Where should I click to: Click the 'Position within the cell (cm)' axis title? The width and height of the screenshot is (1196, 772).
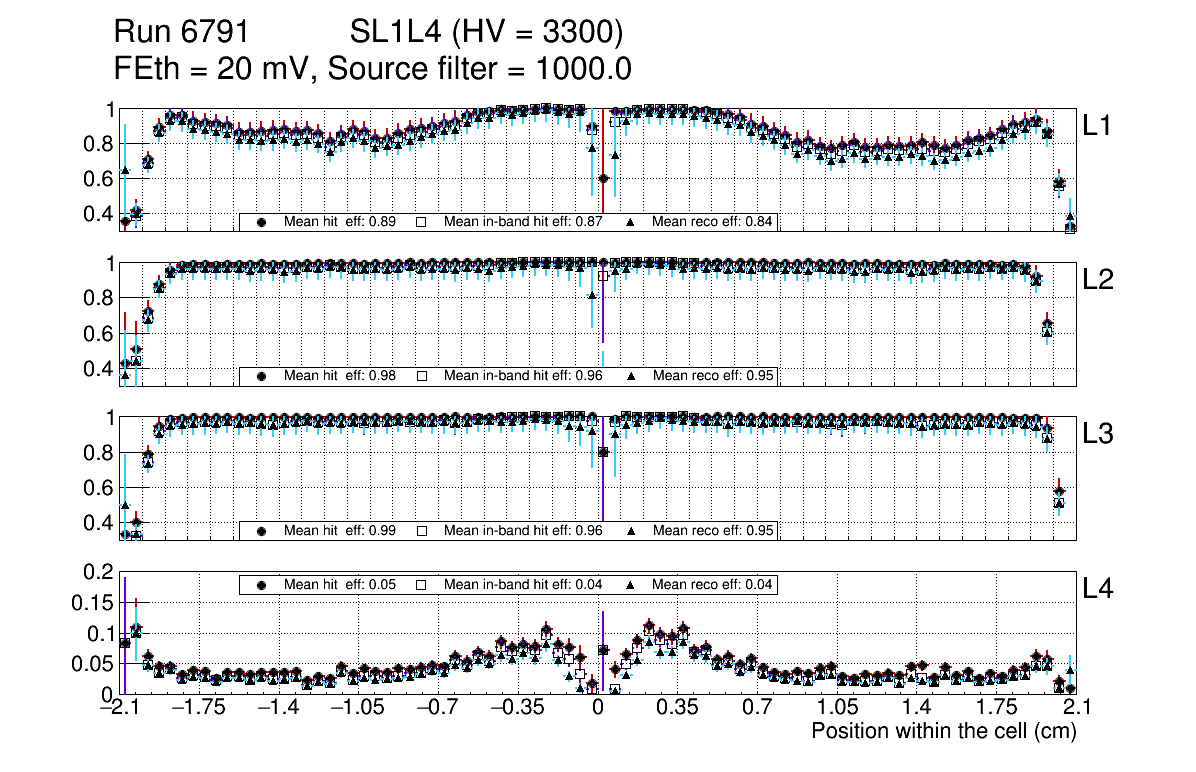coord(943,731)
